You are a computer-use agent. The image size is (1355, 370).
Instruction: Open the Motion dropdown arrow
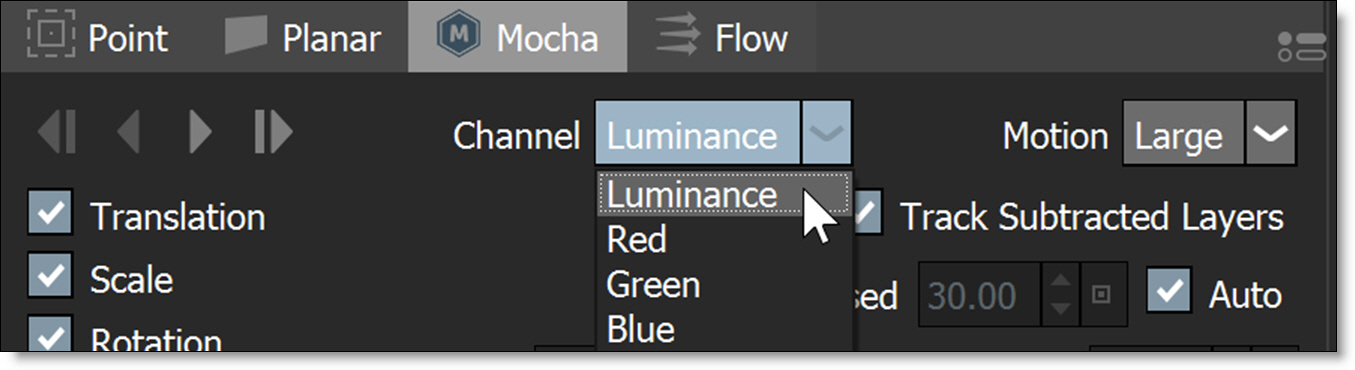pos(1271,133)
